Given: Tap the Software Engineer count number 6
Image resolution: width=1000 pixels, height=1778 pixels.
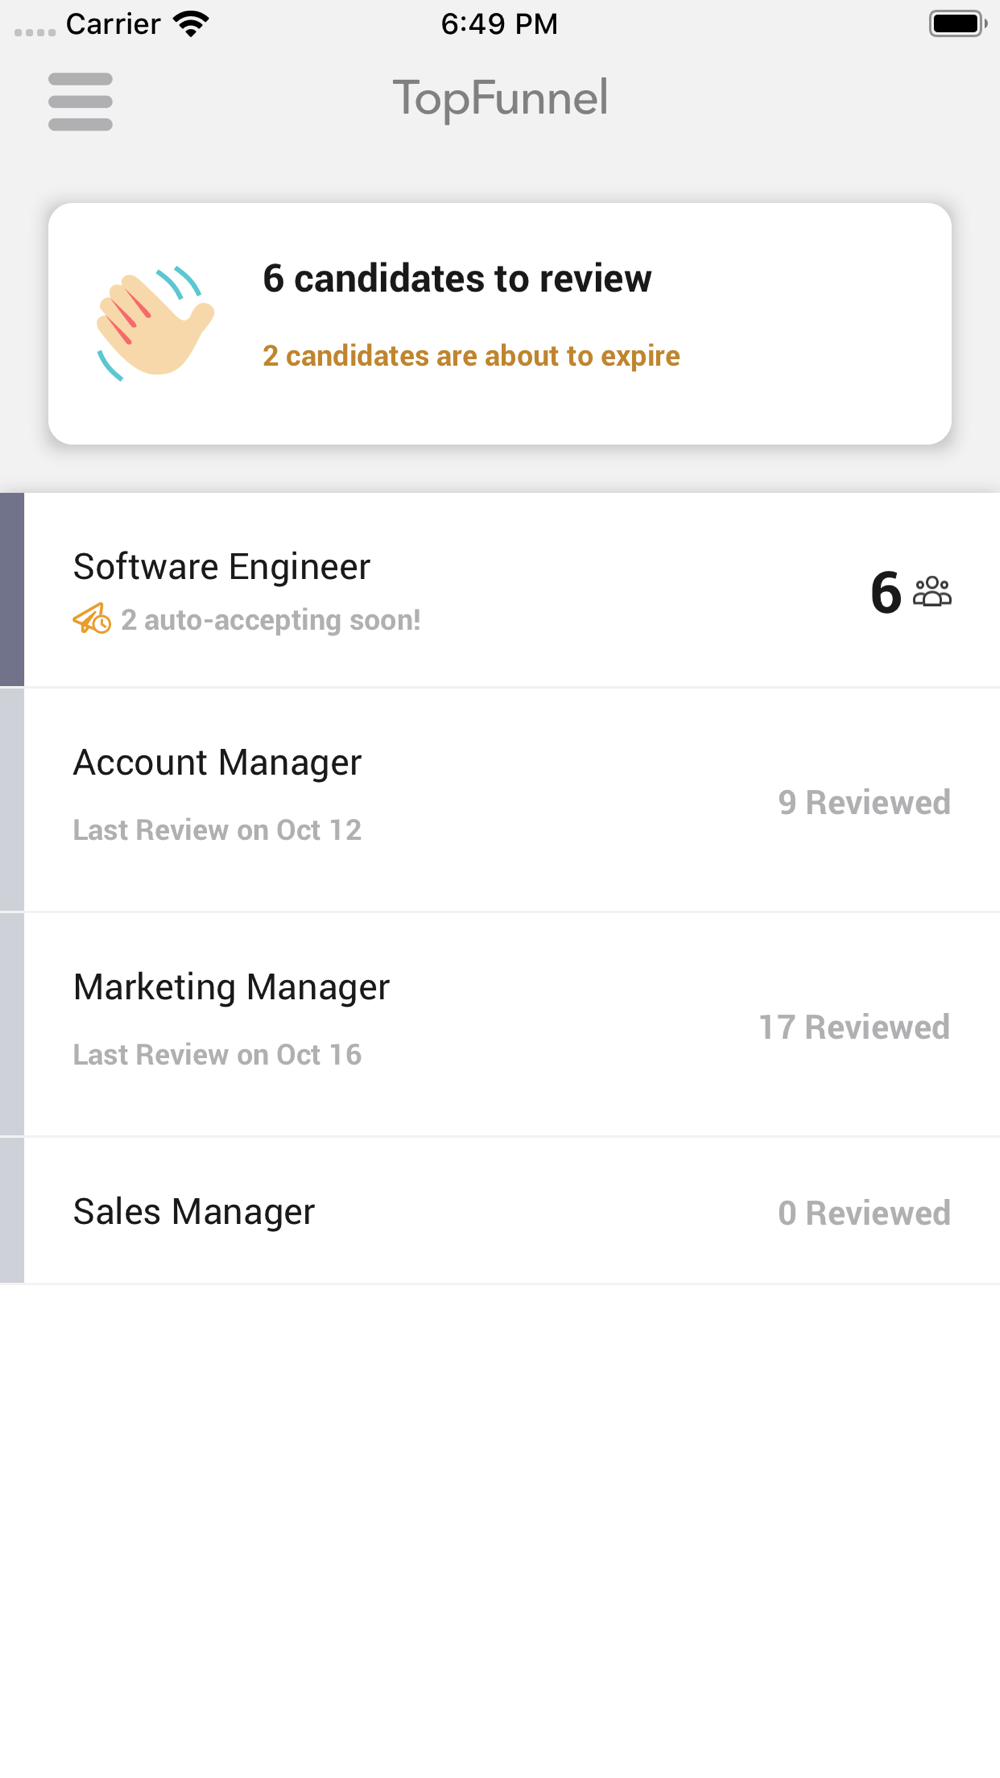Looking at the screenshot, I should coord(886,592).
